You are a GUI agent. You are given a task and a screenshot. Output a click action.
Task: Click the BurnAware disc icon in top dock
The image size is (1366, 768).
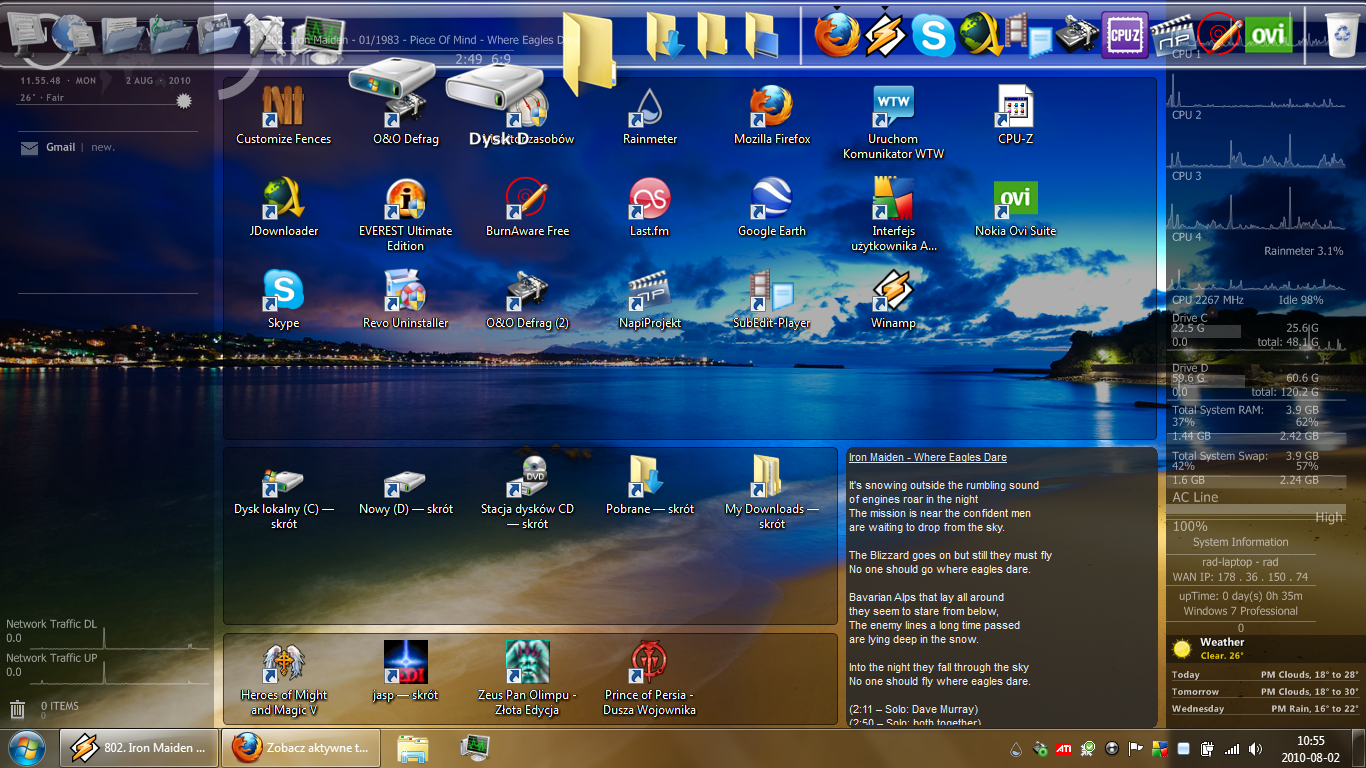[1220, 35]
